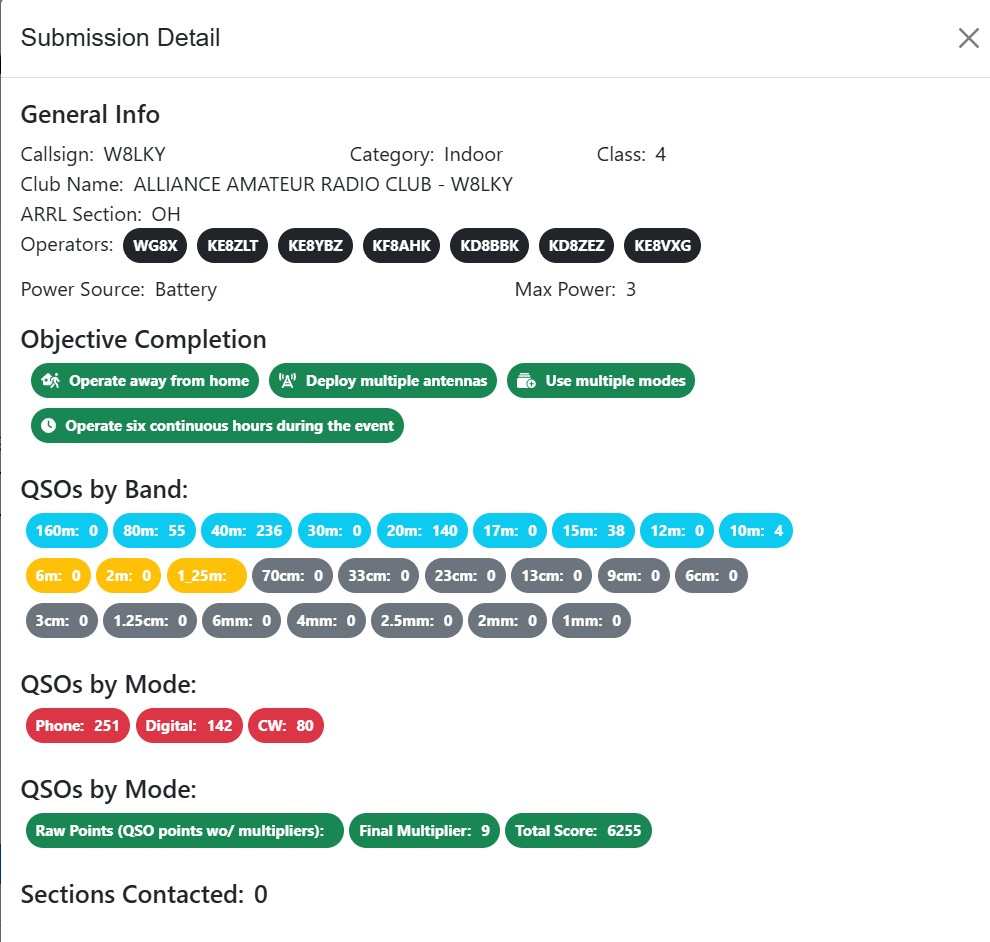
Task: Click the Final Multiplier: 9 badge
Action: [423, 831]
